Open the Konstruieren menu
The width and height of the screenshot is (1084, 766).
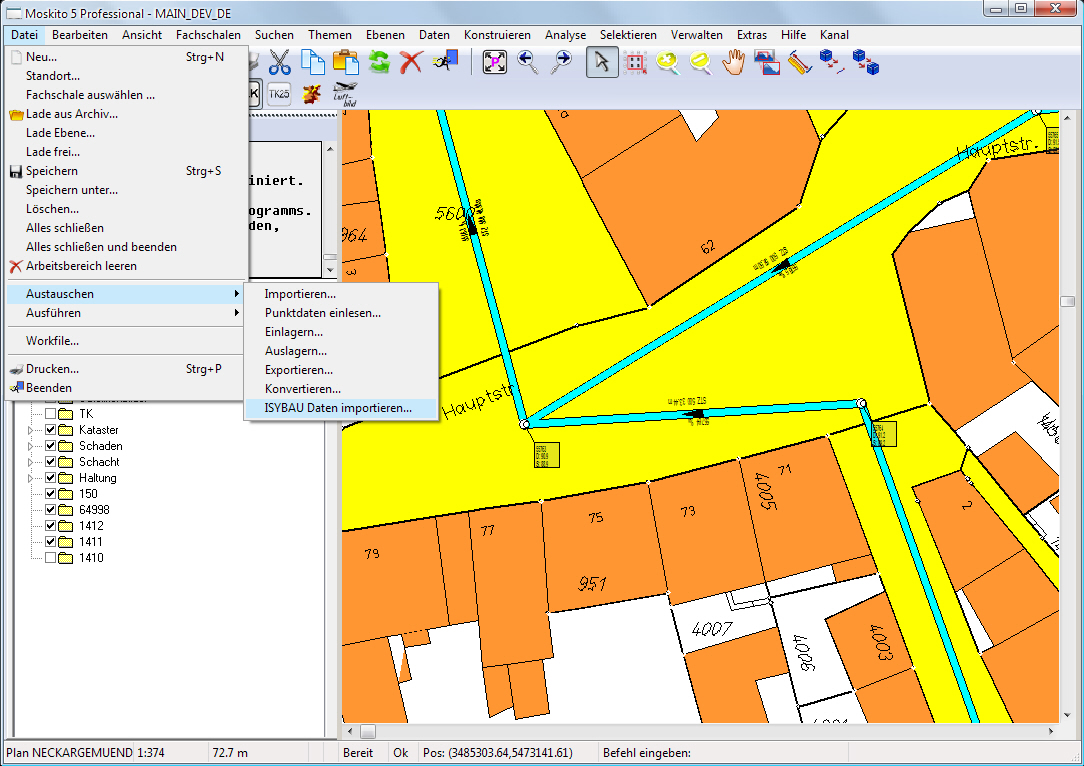click(497, 35)
